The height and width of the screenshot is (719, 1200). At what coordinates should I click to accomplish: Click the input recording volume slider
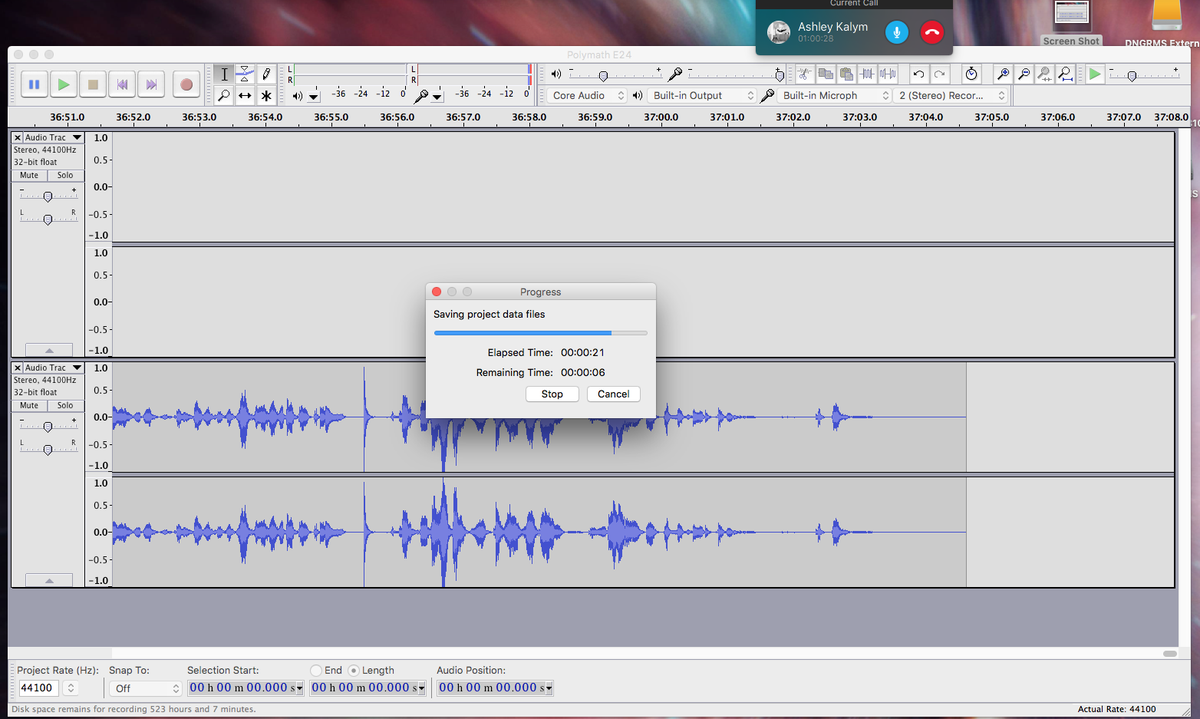[738, 74]
